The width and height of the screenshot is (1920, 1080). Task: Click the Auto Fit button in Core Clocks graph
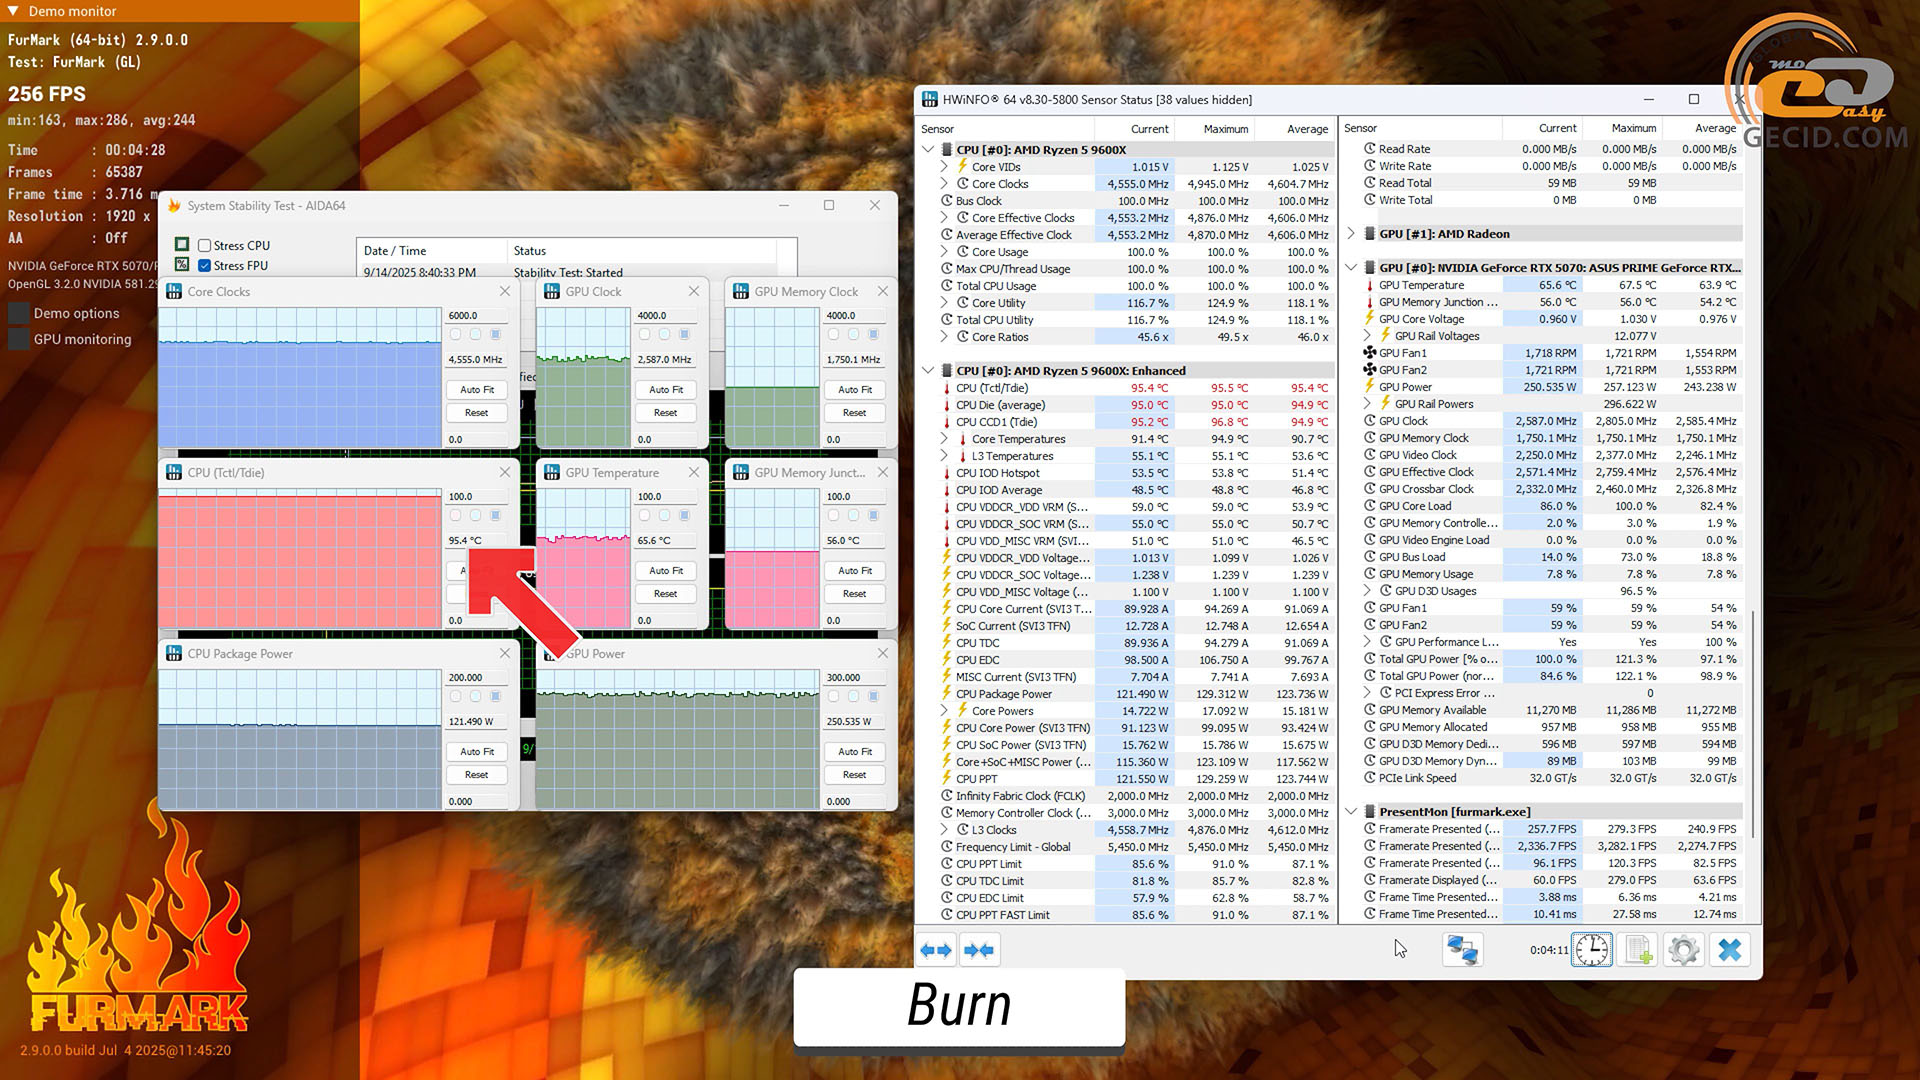(476, 390)
